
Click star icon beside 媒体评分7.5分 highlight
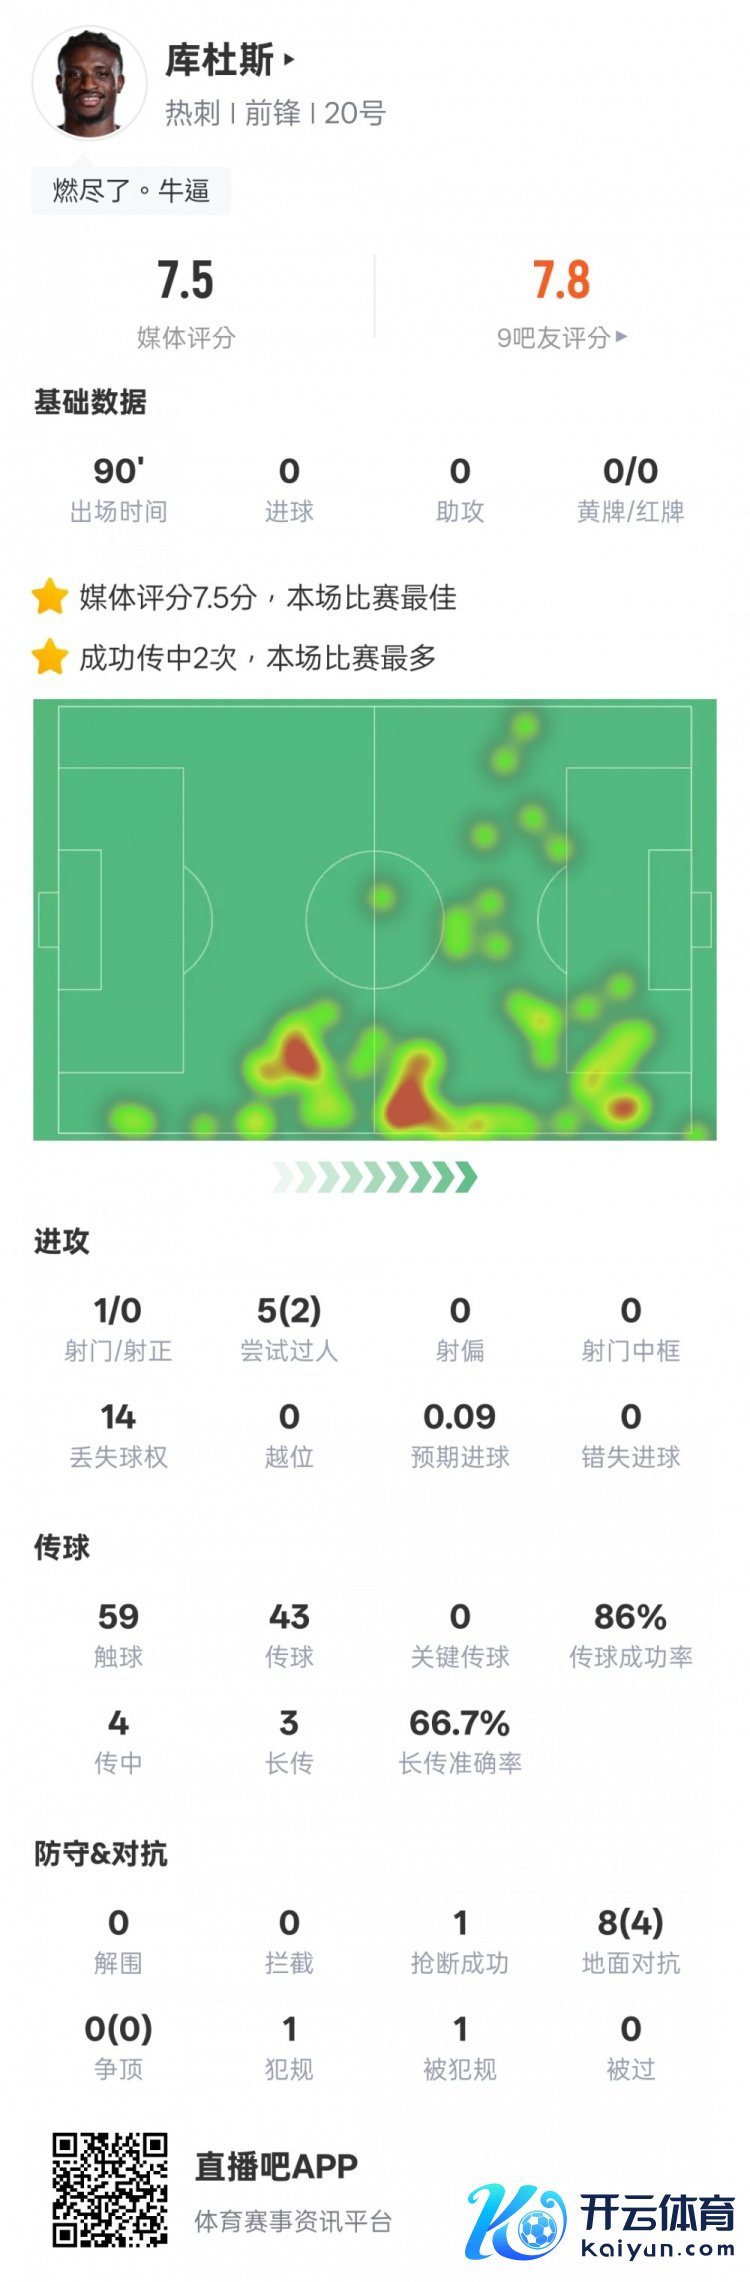[49, 597]
